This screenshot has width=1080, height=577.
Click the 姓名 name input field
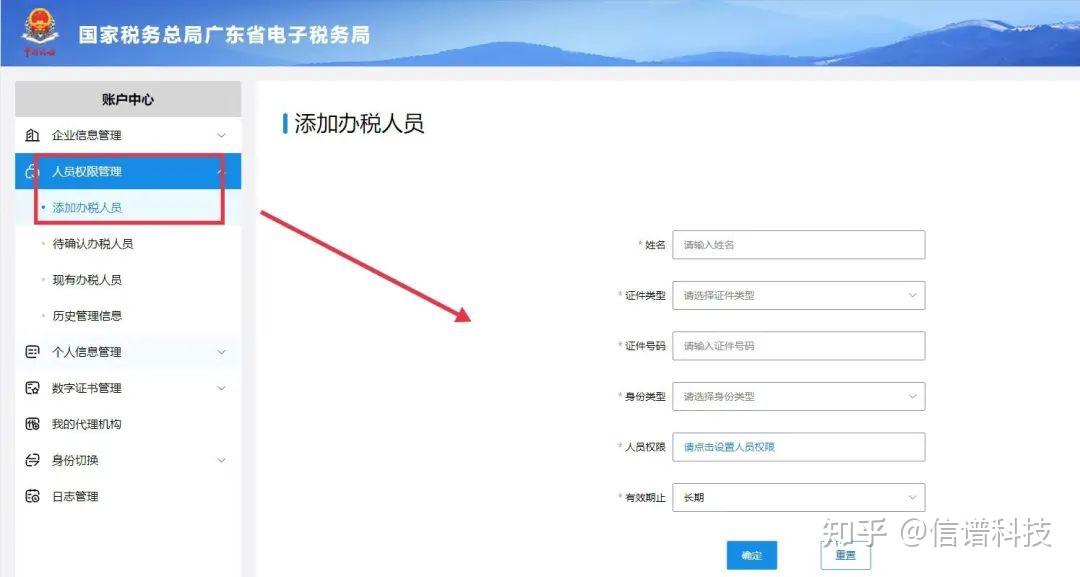(x=798, y=244)
